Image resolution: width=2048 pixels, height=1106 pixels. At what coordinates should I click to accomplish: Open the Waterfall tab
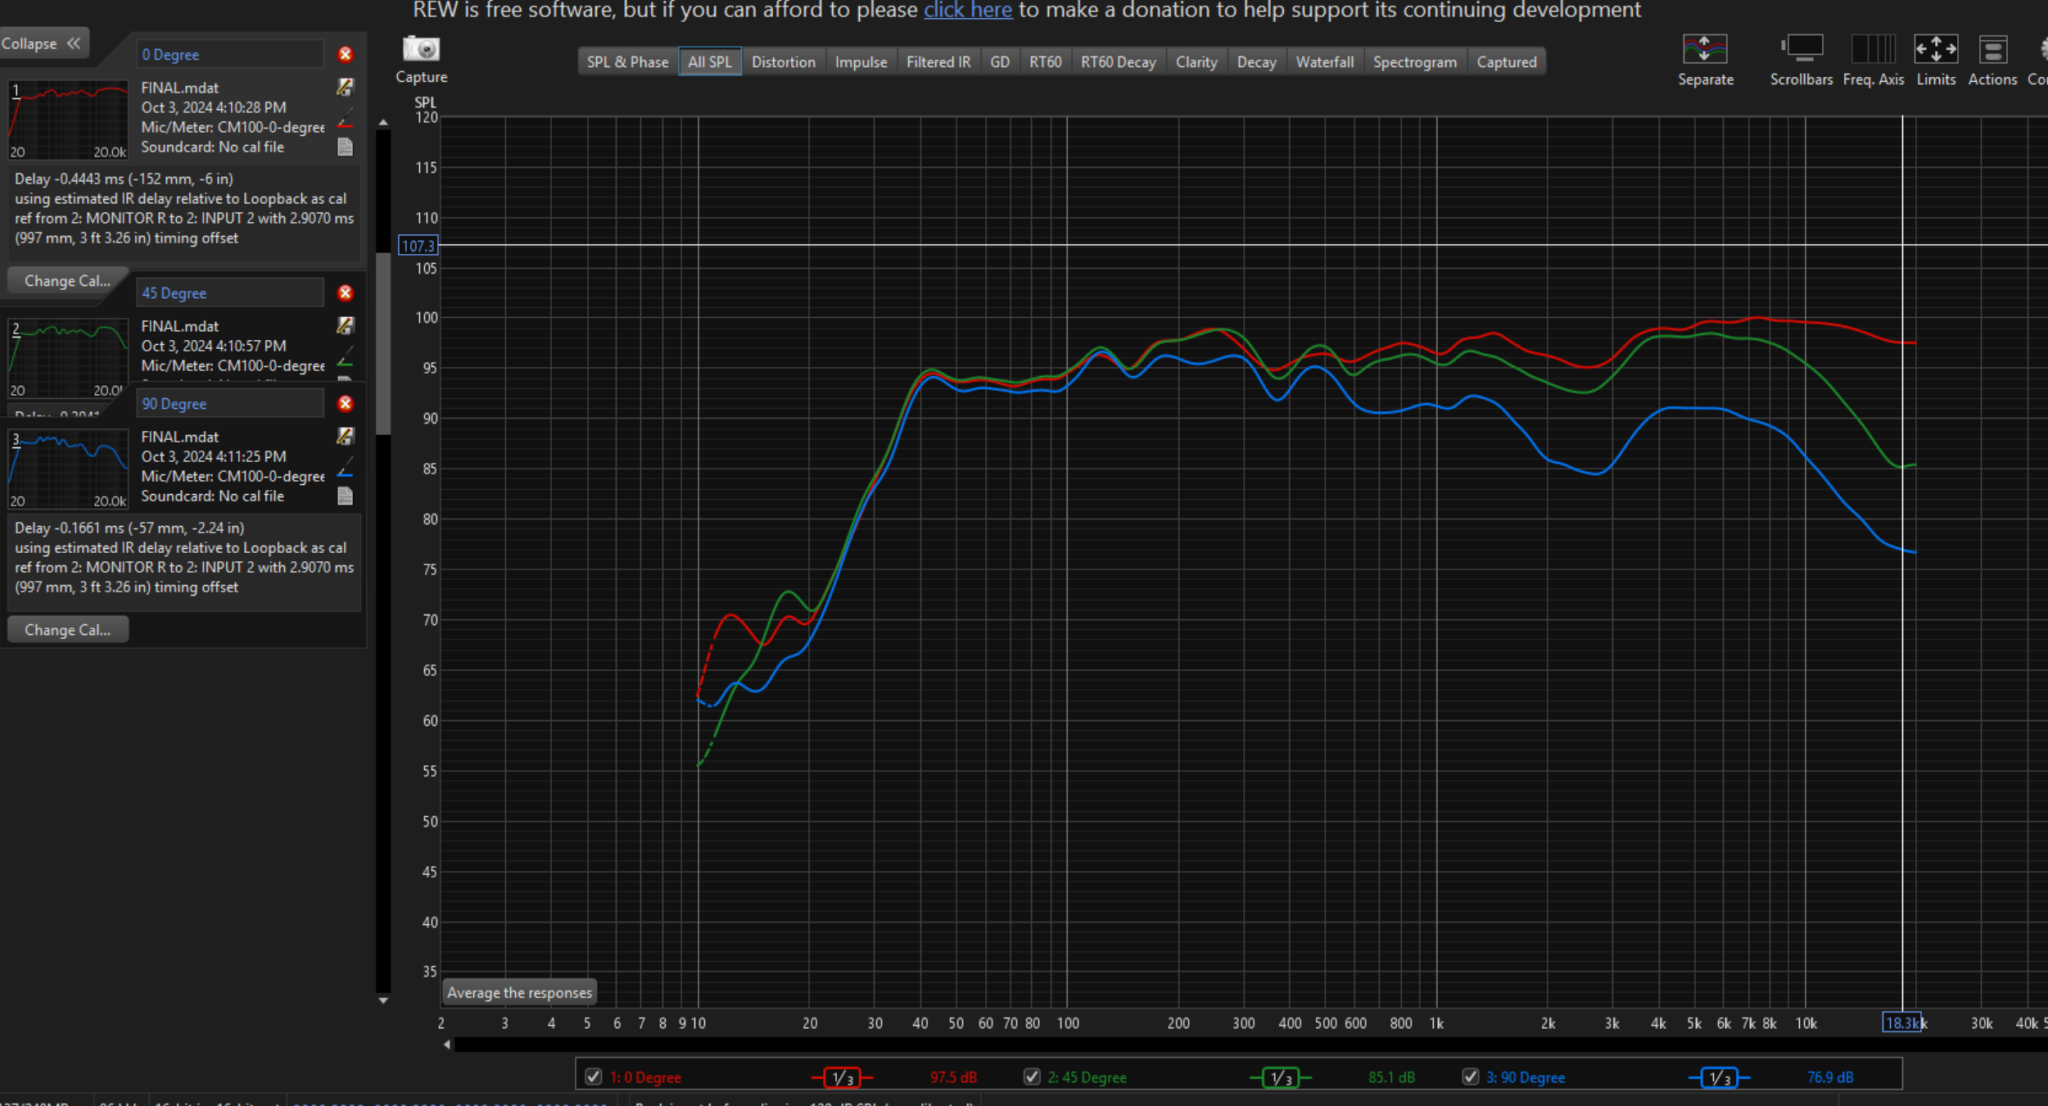coord(1324,62)
